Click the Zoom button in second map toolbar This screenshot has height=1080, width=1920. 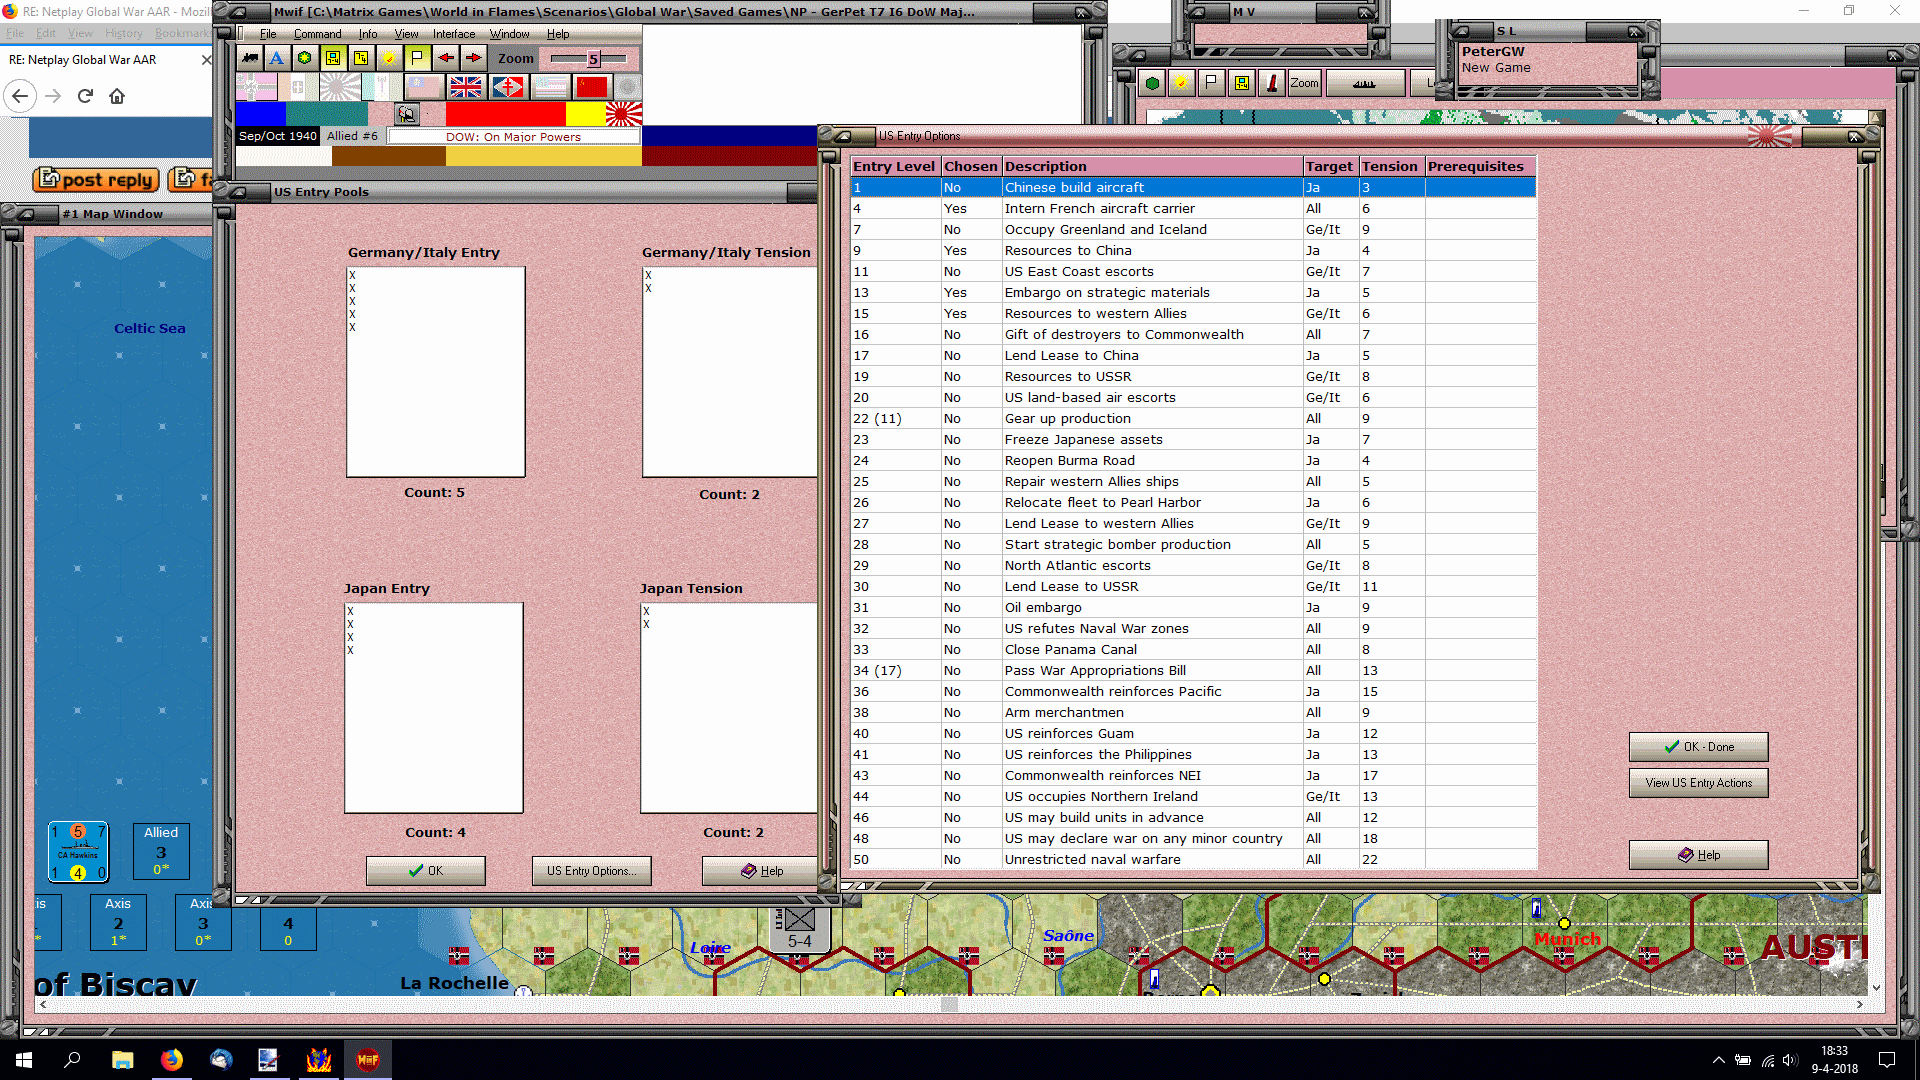1304,83
